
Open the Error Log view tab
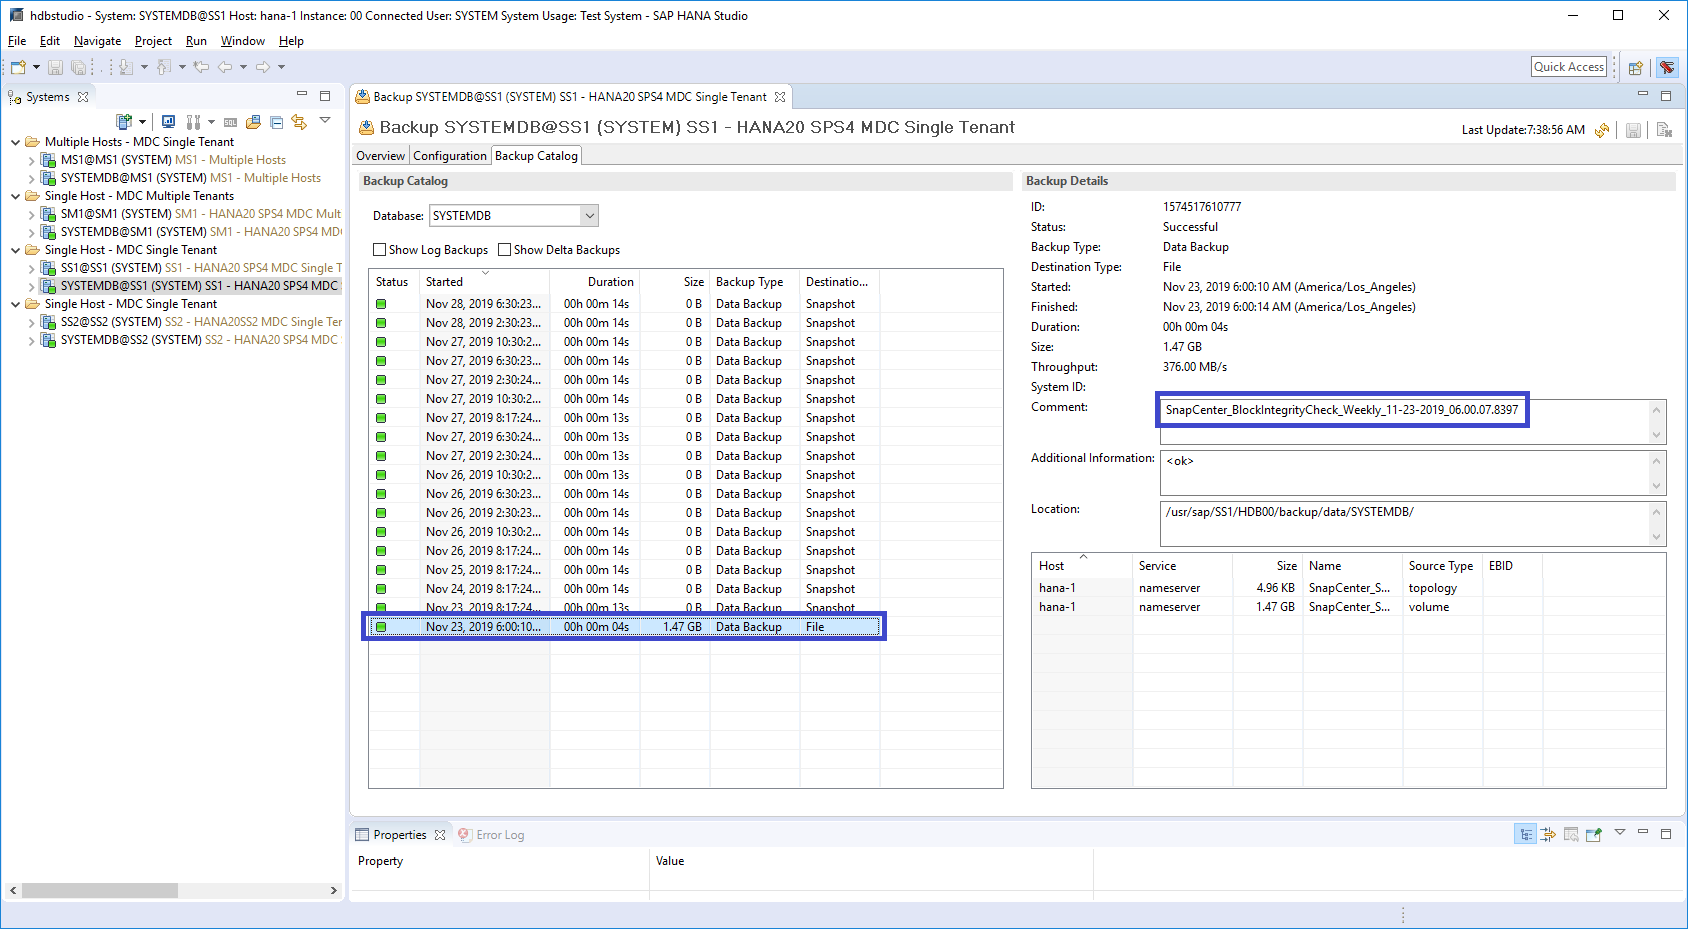coord(499,835)
